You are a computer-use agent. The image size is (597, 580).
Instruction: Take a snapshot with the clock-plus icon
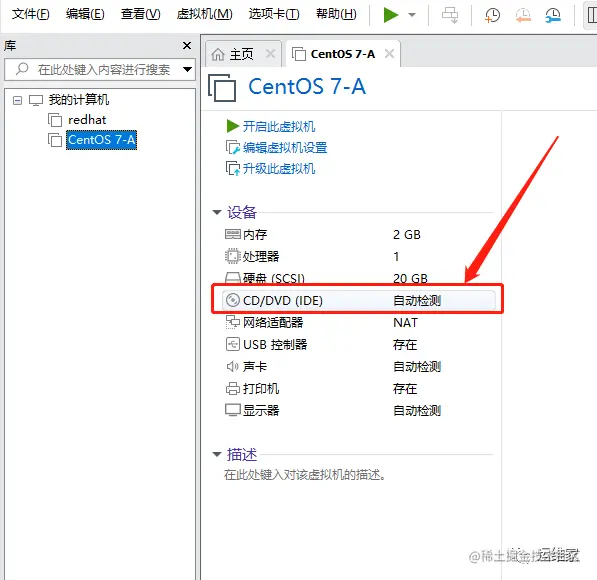tap(492, 15)
